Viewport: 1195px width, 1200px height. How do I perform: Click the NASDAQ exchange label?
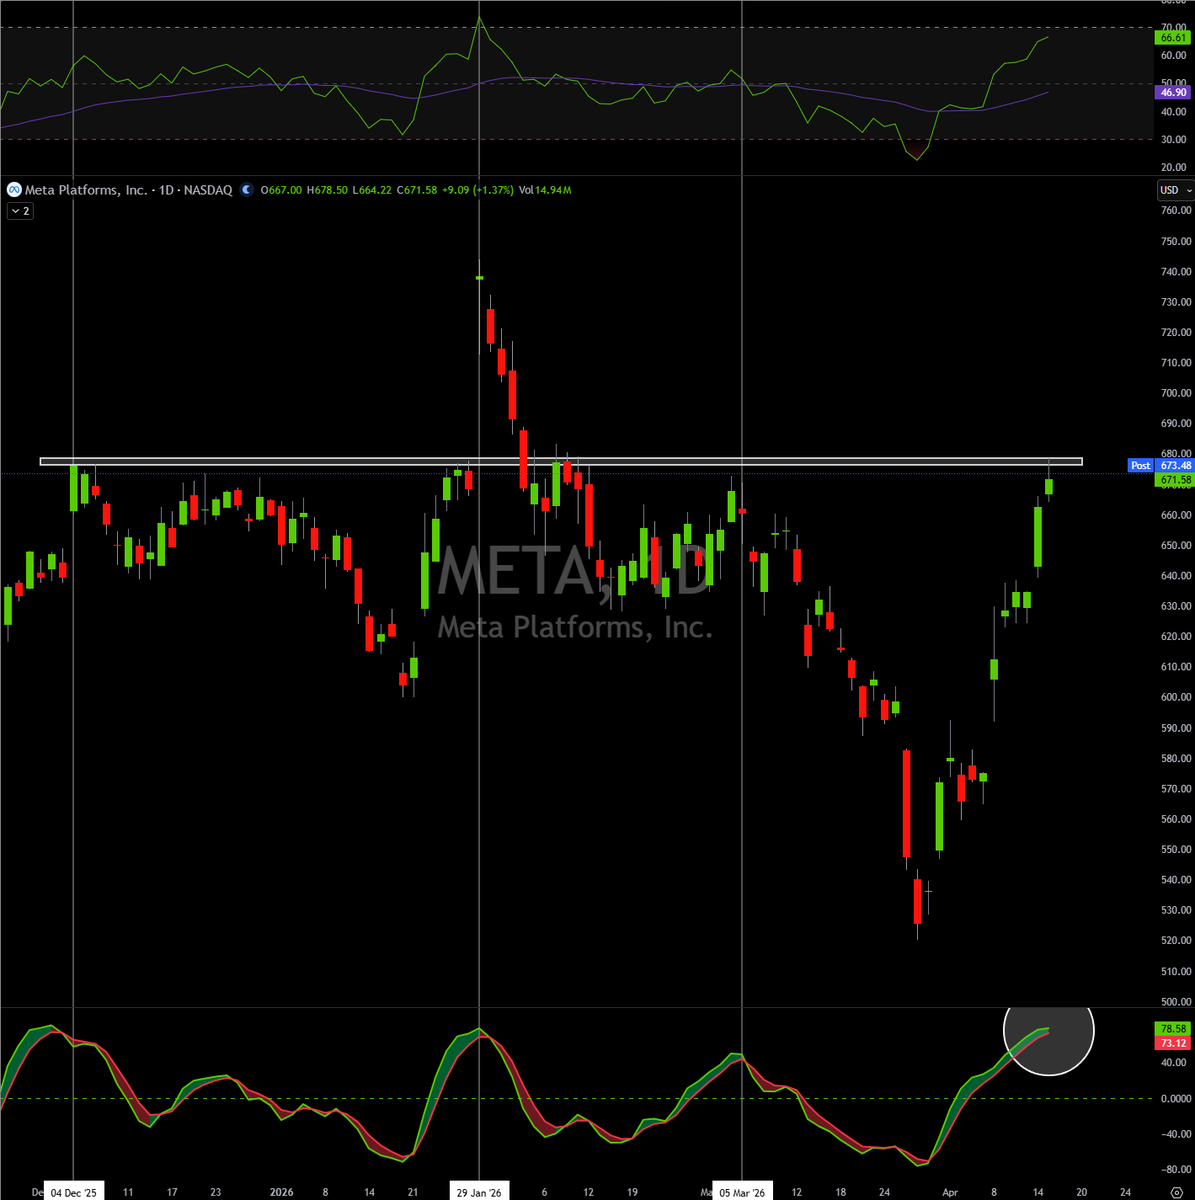point(210,189)
